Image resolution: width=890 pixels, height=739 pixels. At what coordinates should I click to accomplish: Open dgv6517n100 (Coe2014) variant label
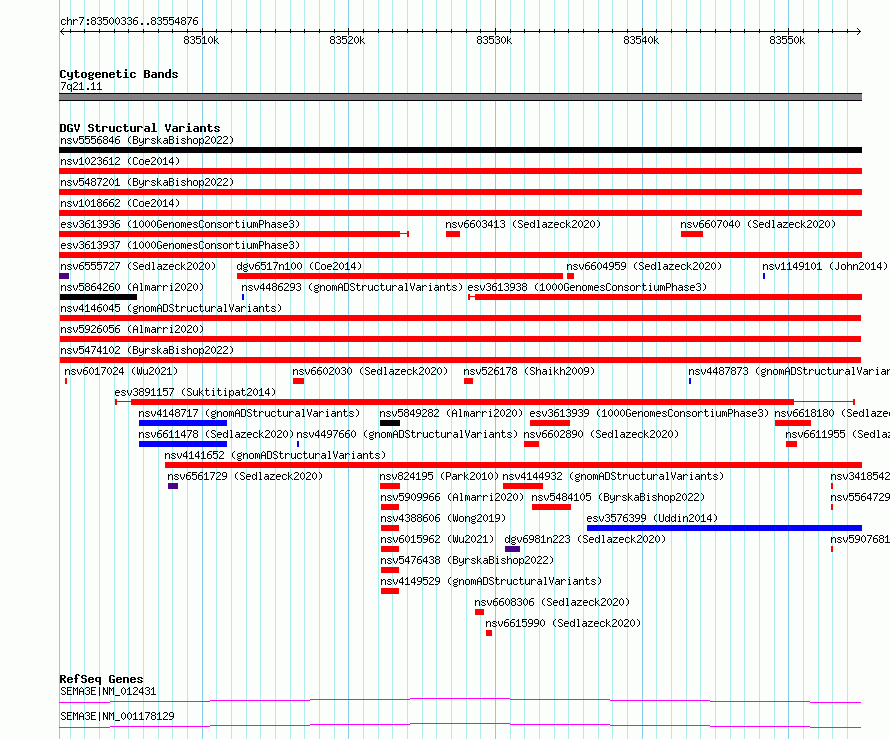[299, 266]
